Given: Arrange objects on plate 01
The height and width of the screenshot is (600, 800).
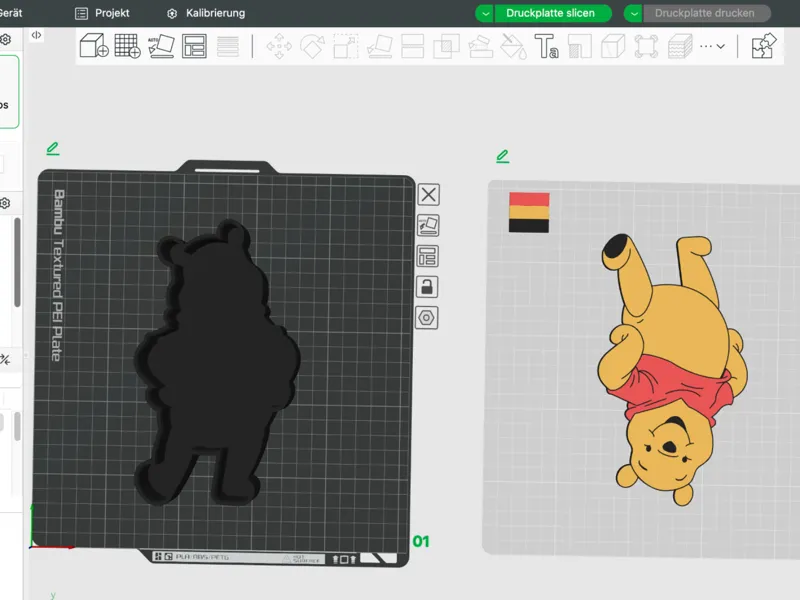Looking at the screenshot, I should point(428,256).
